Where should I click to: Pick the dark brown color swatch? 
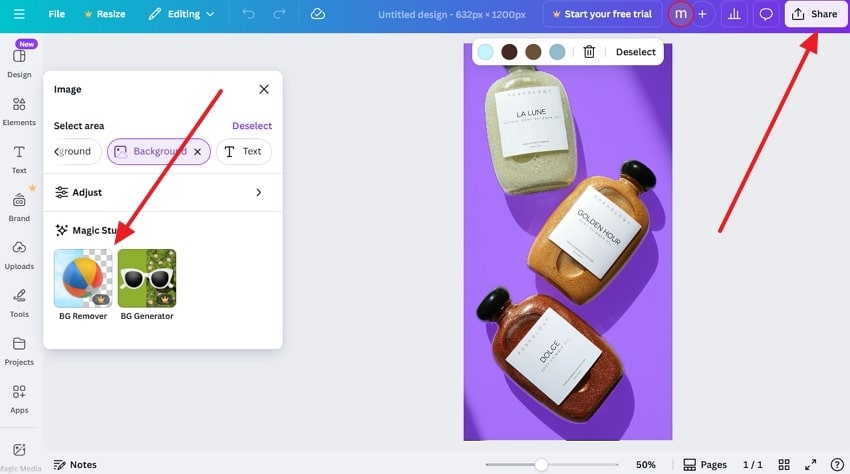click(509, 52)
